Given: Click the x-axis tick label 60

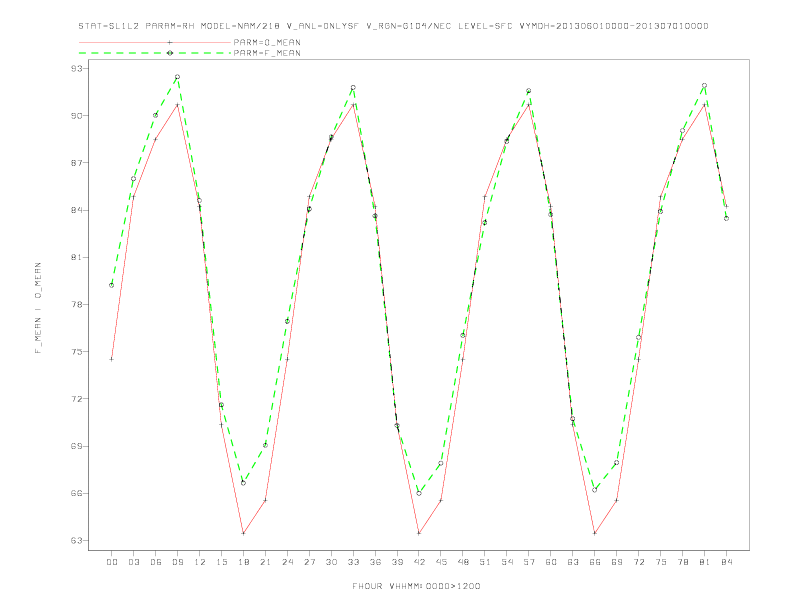Looking at the screenshot, I should pyautogui.click(x=551, y=562).
